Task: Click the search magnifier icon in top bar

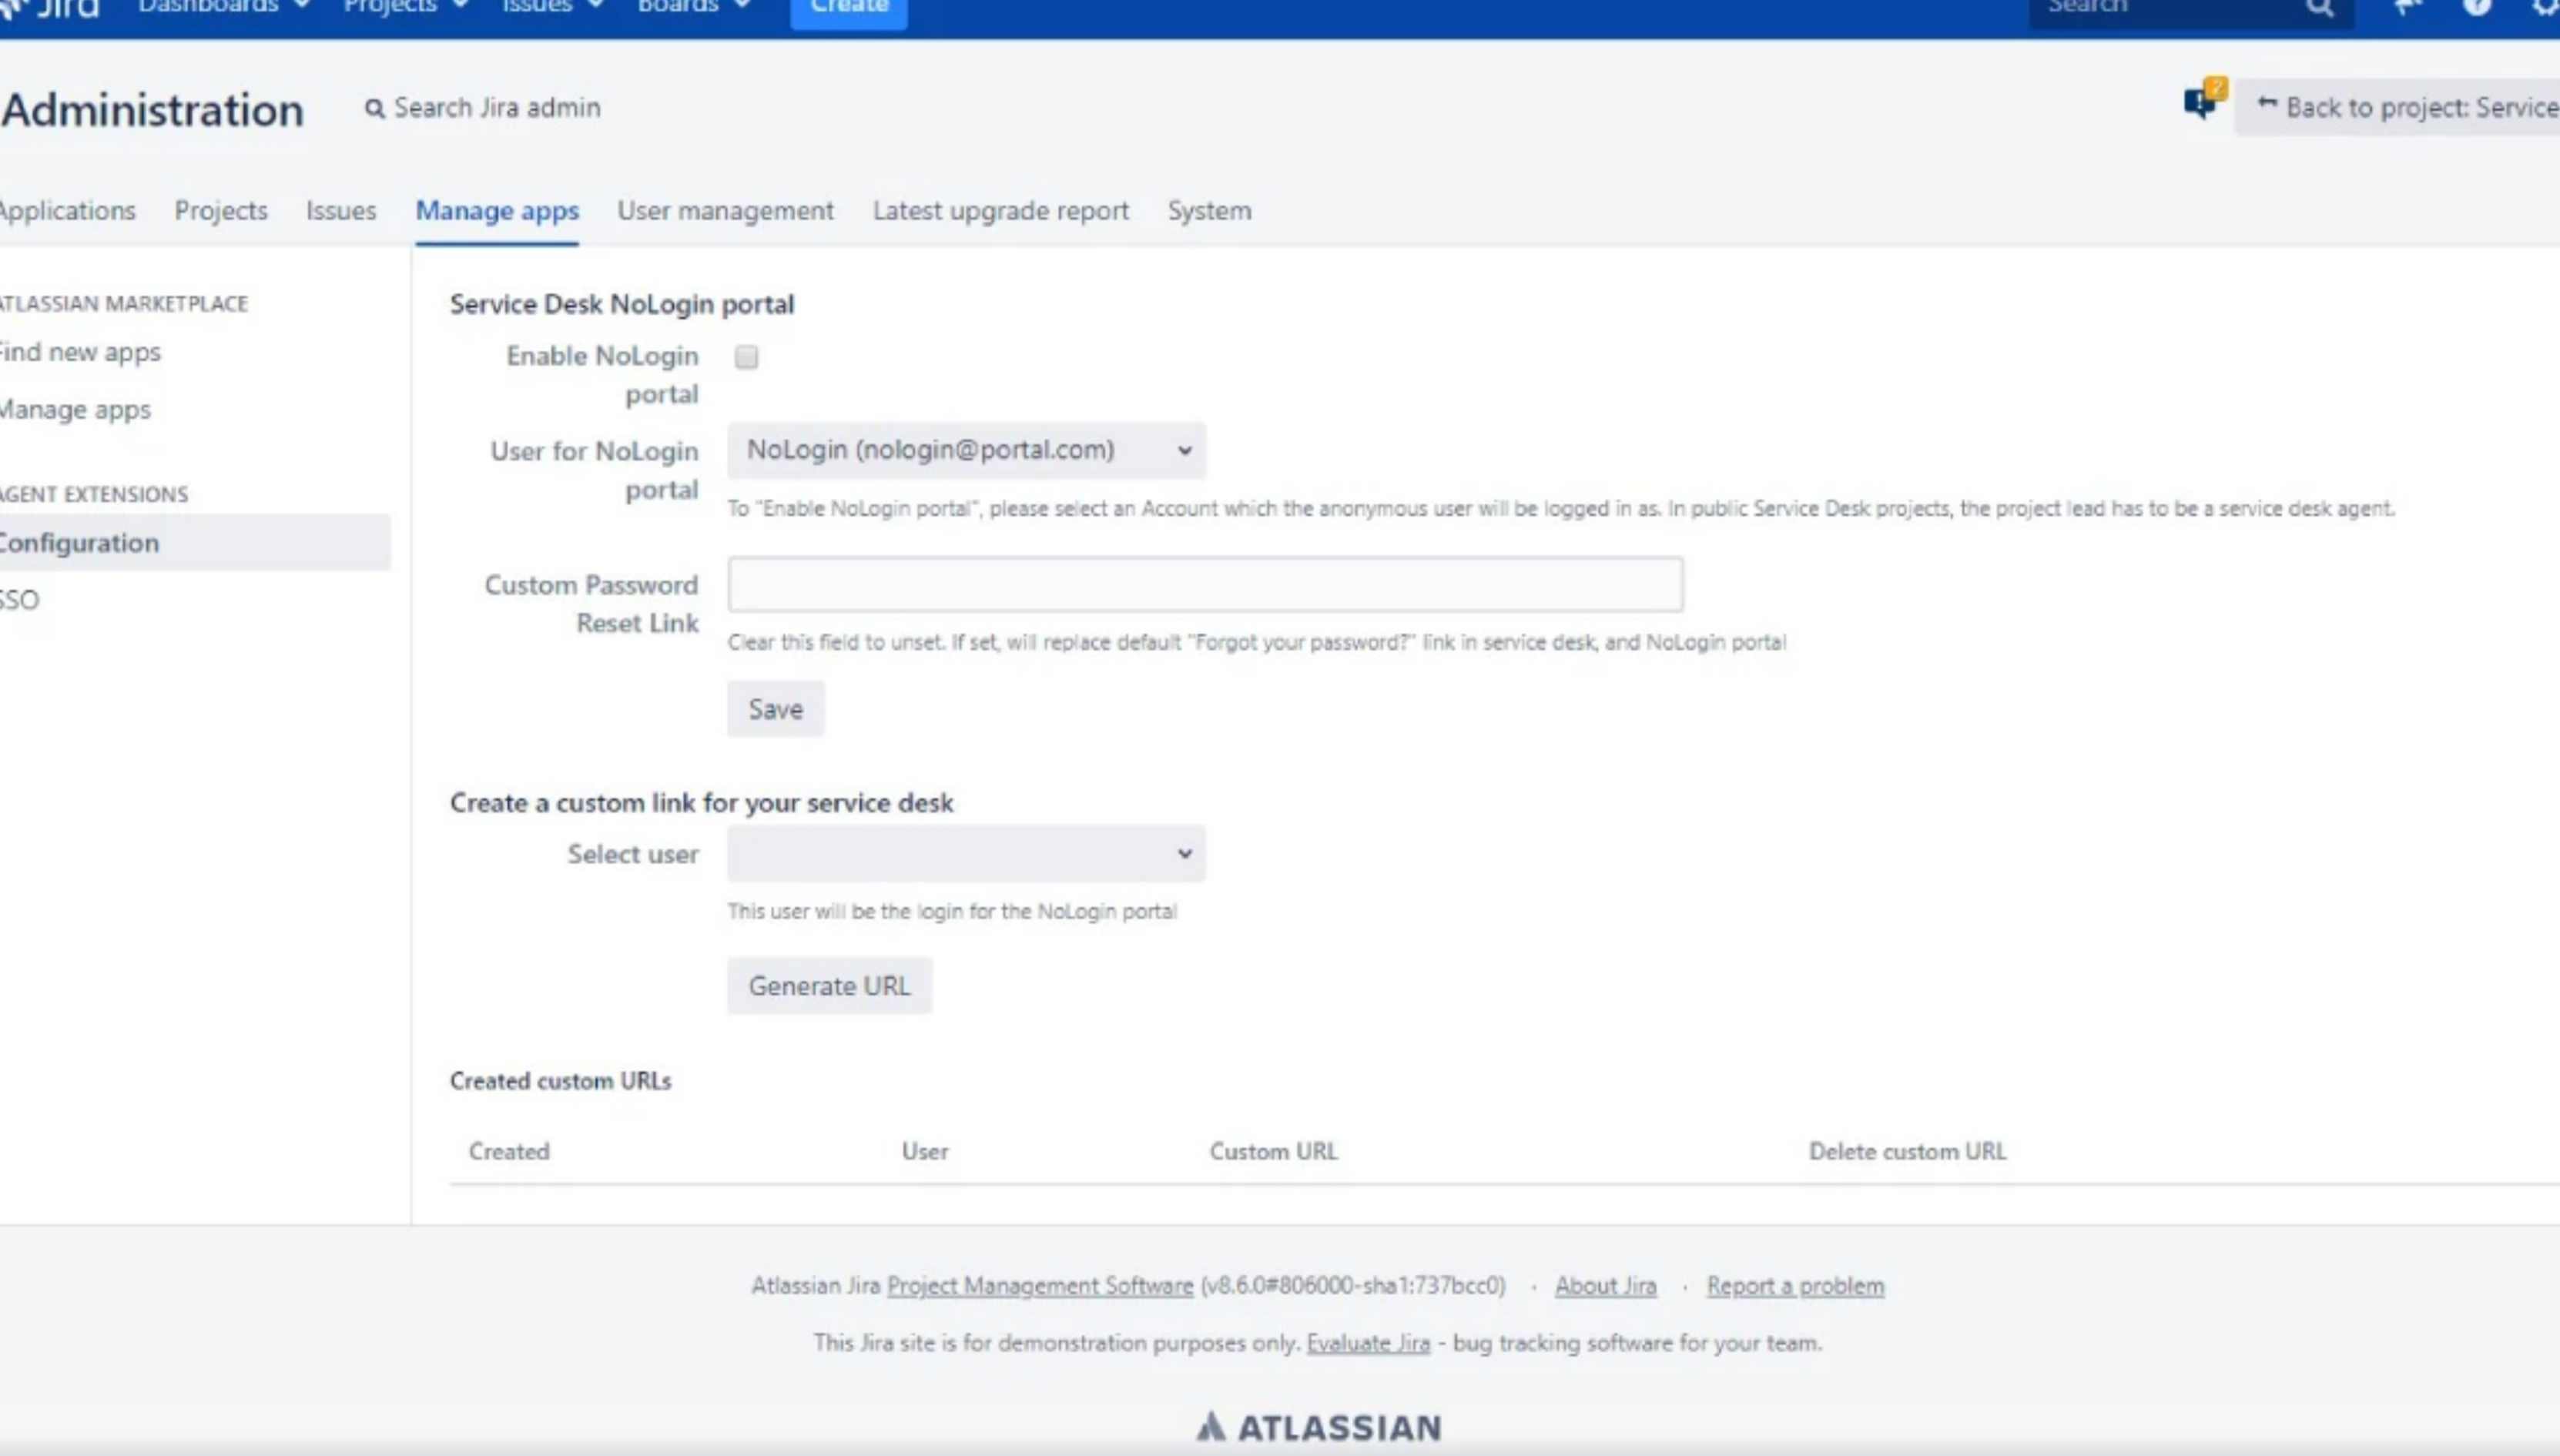Action: 2319,8
